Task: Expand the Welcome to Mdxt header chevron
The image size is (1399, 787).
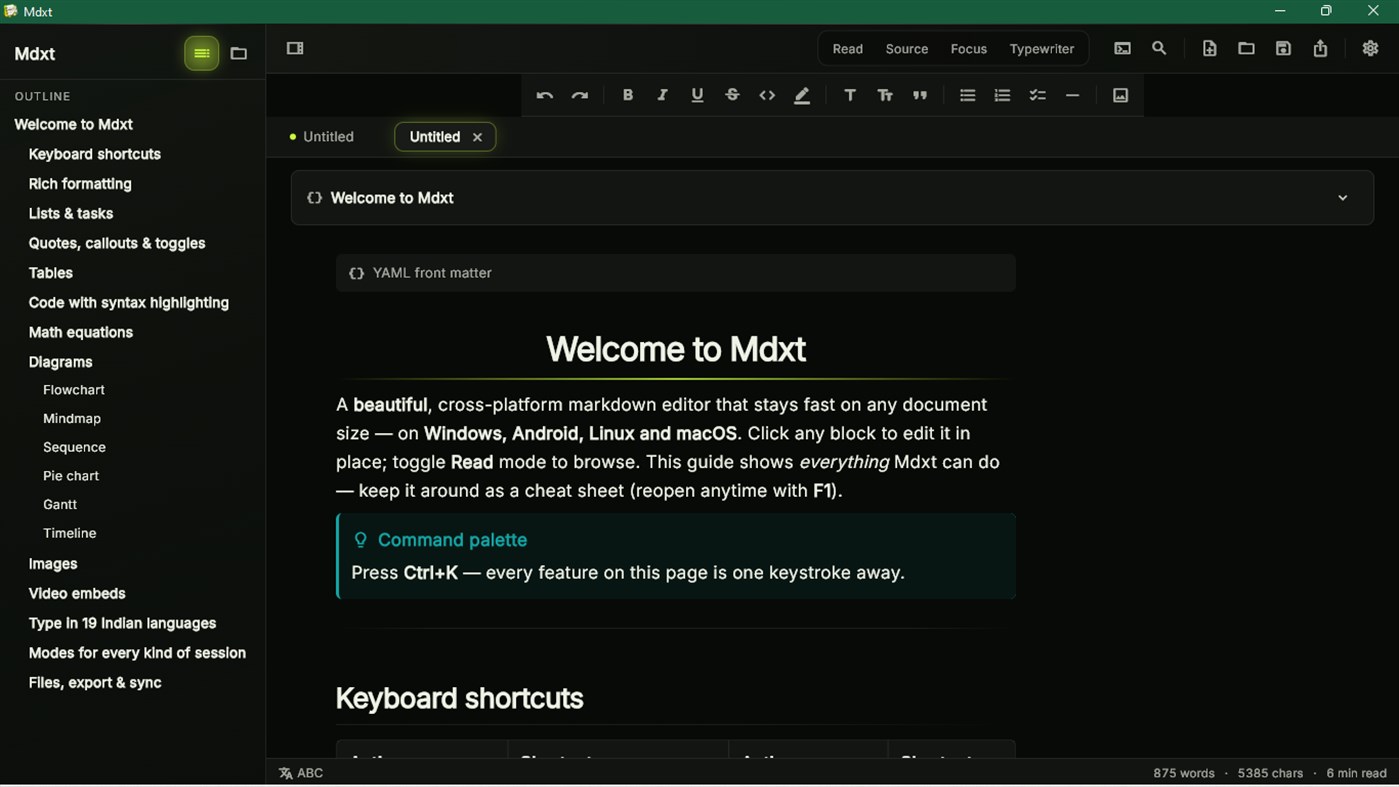Action: pos(1343,198)
